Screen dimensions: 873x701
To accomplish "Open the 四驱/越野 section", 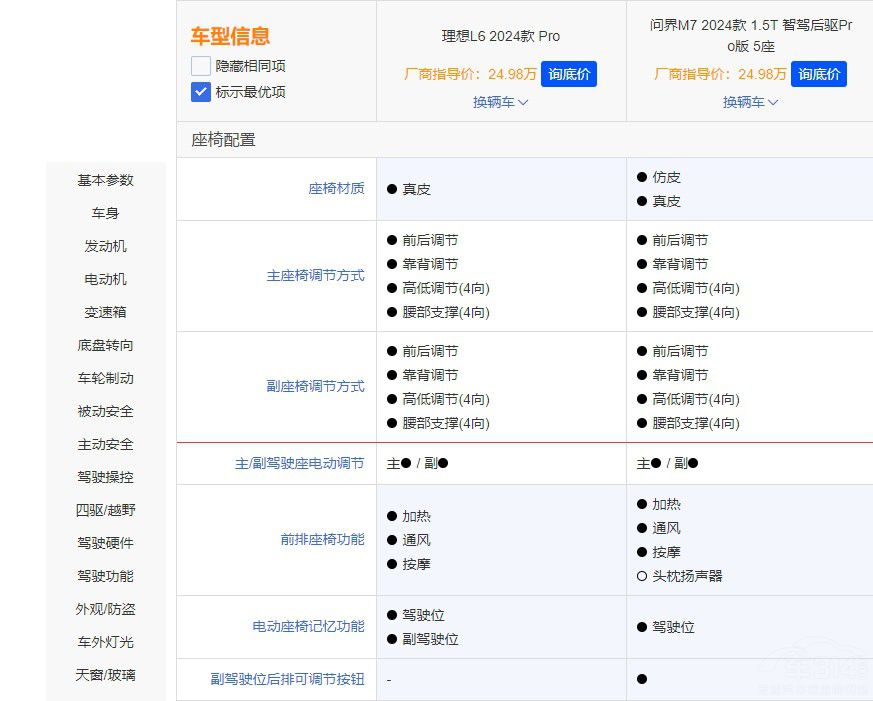I will click(x=105, y=510).
